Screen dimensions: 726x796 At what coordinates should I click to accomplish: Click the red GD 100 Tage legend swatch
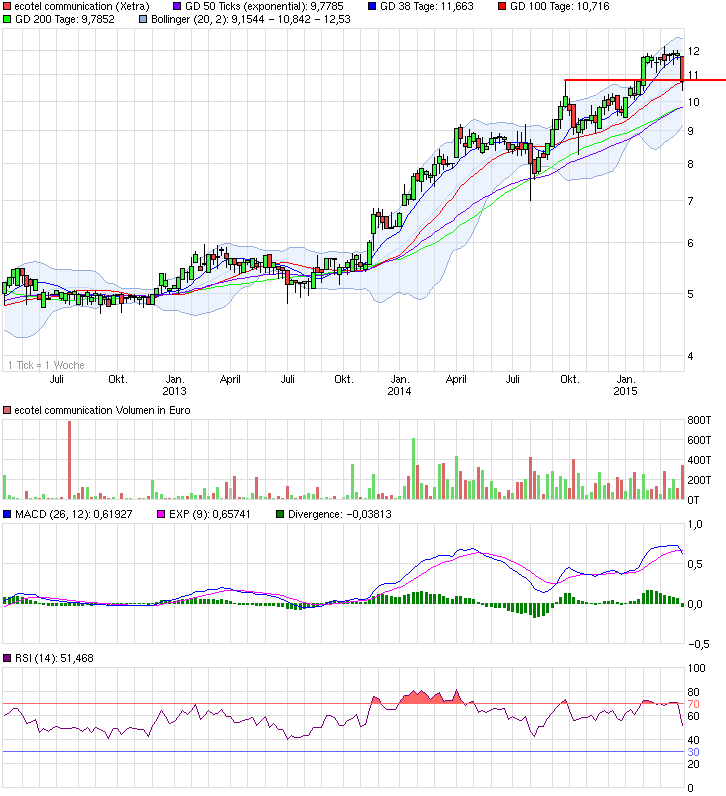(x=502, y=7)
